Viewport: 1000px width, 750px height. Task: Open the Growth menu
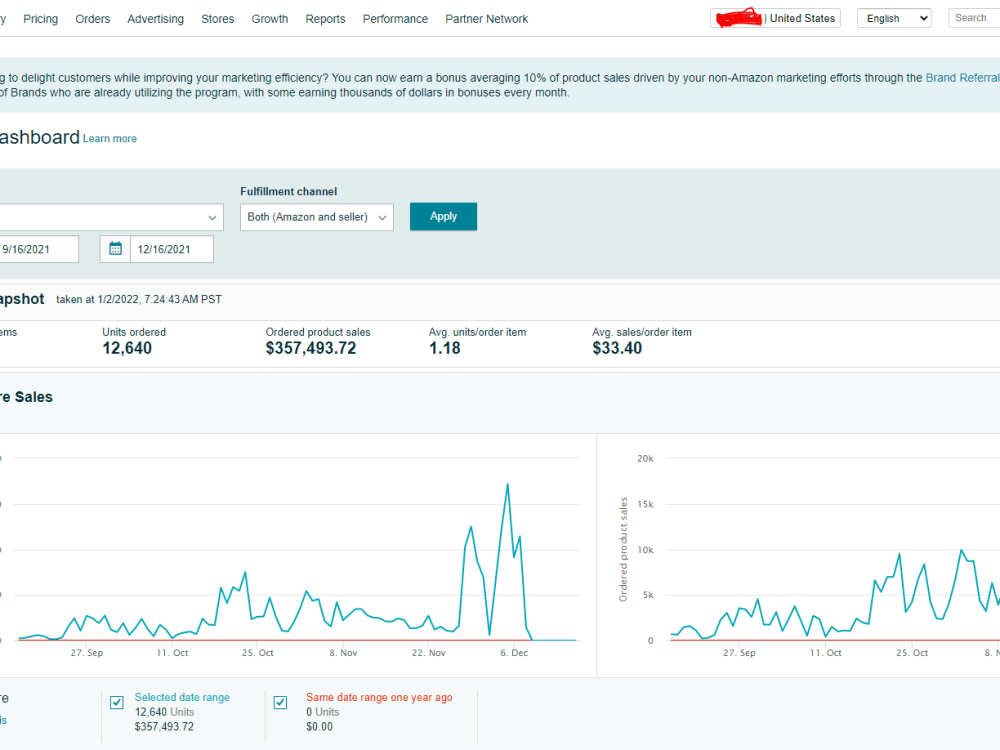(270, 19)
